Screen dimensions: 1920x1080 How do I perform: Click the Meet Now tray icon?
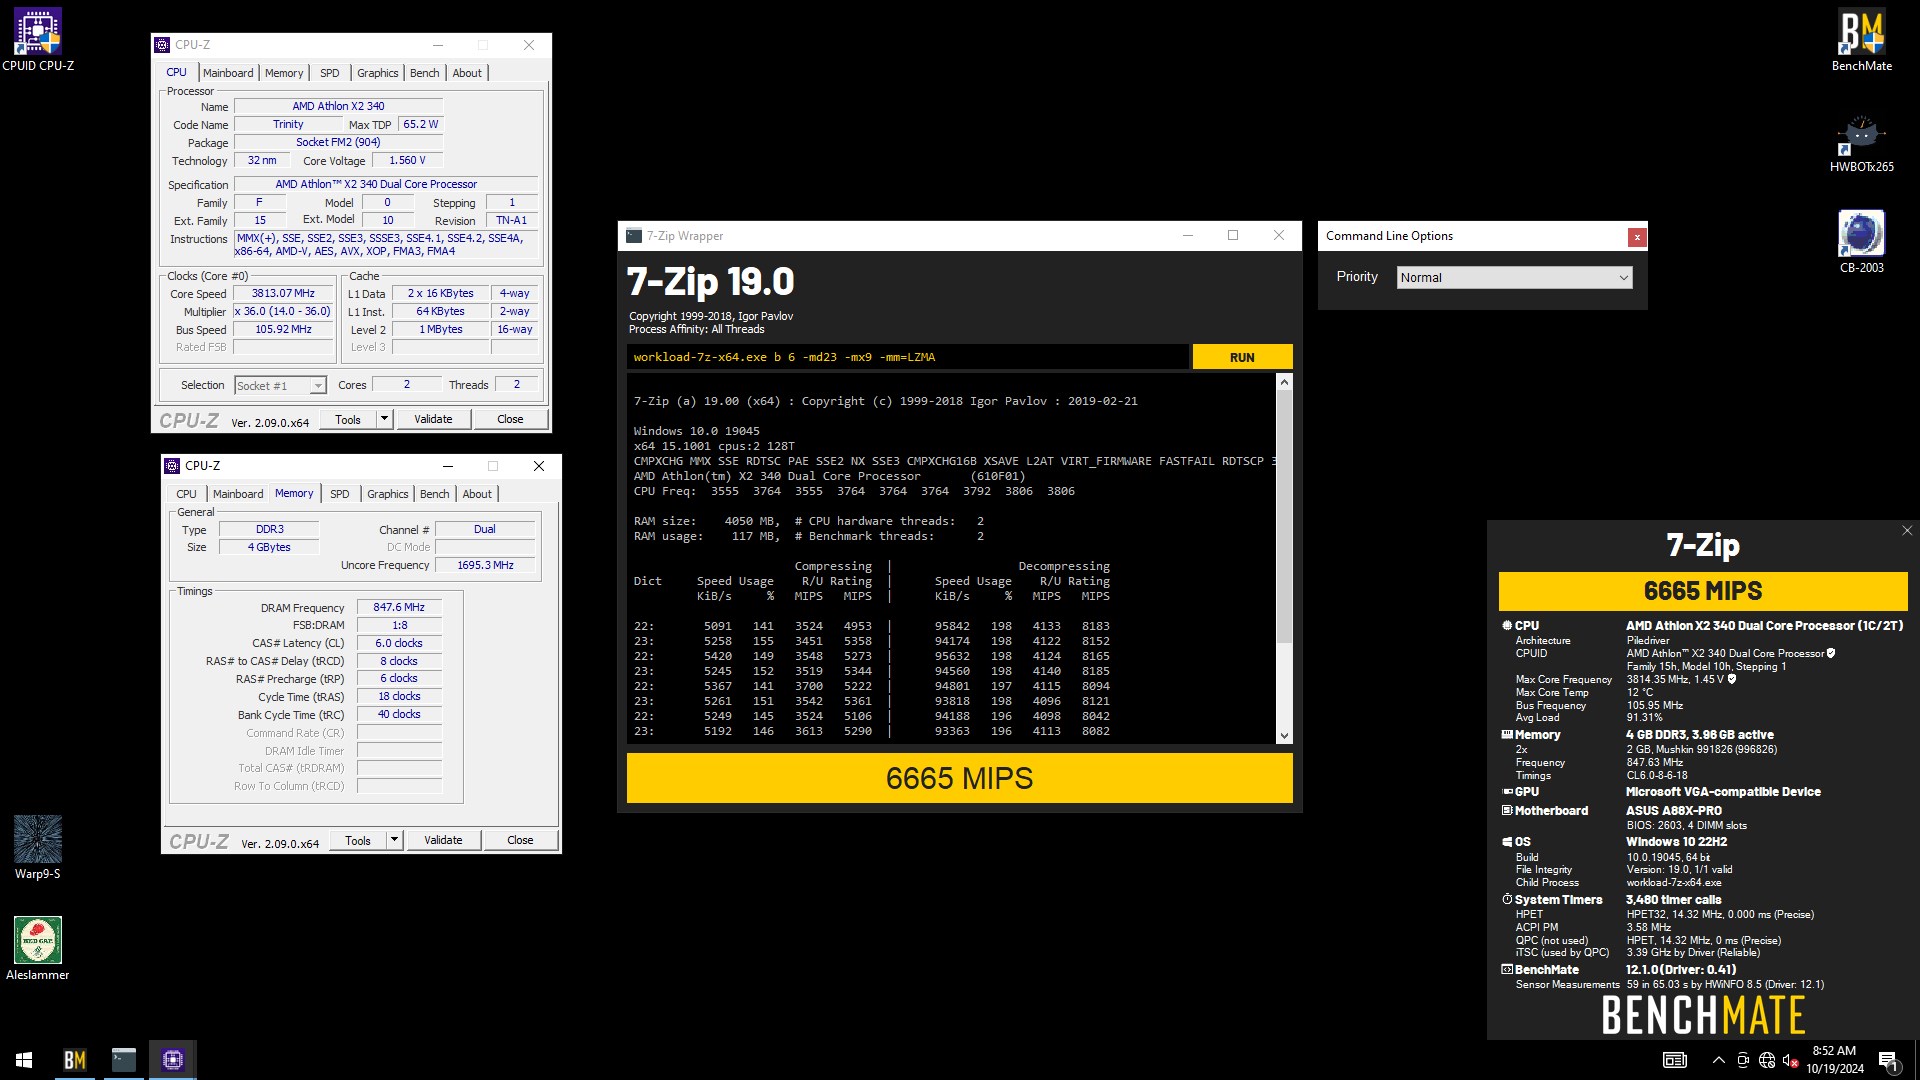click(x=1743, y=1060)
